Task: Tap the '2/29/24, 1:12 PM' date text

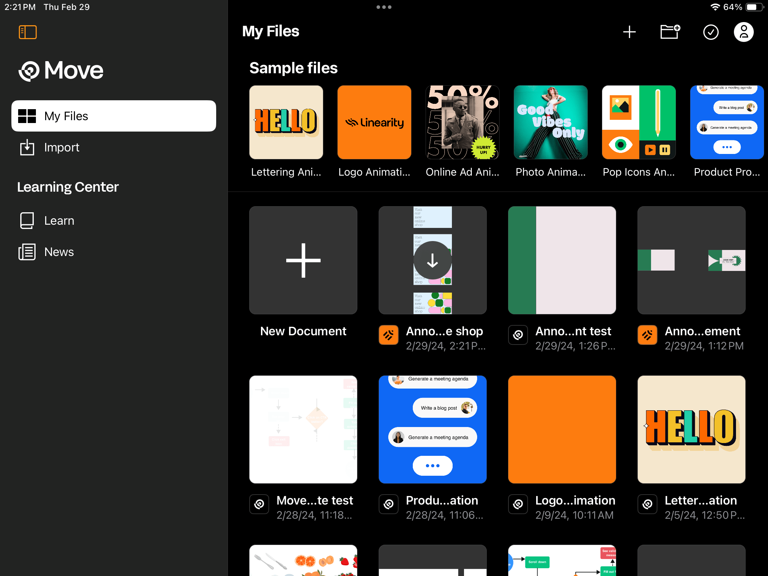Action: pos(704,346)
